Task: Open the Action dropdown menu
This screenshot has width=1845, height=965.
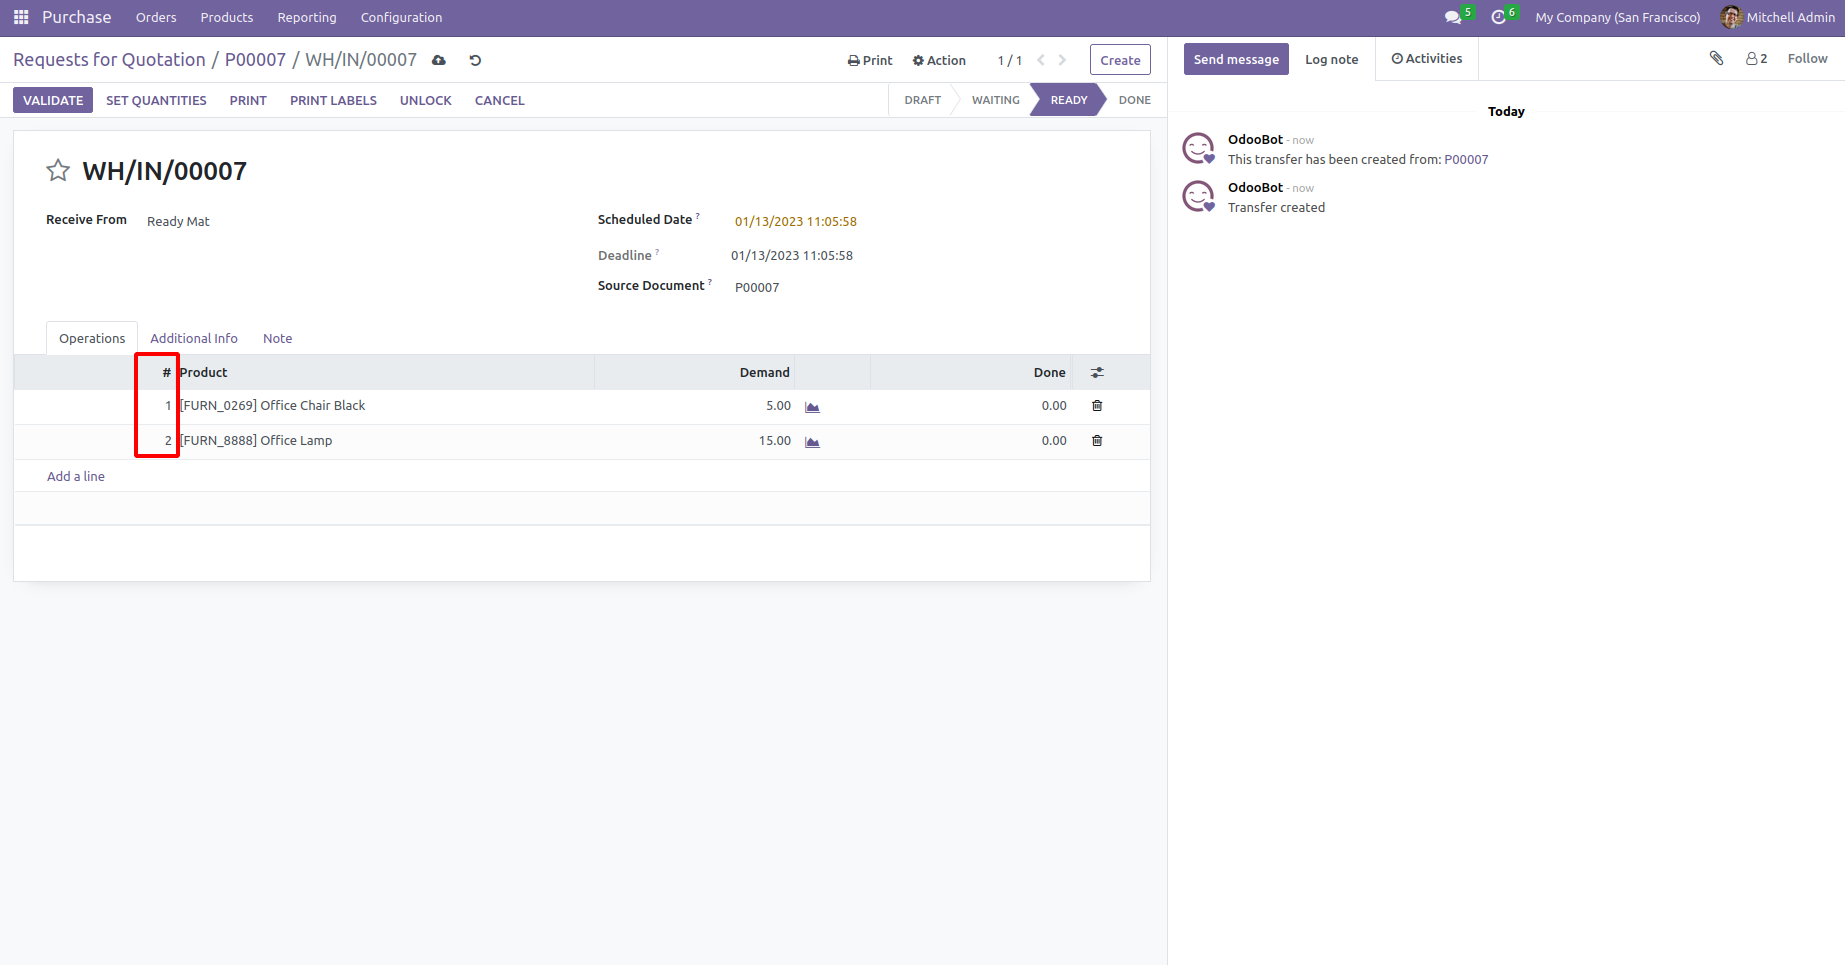Action: (939, 60)
